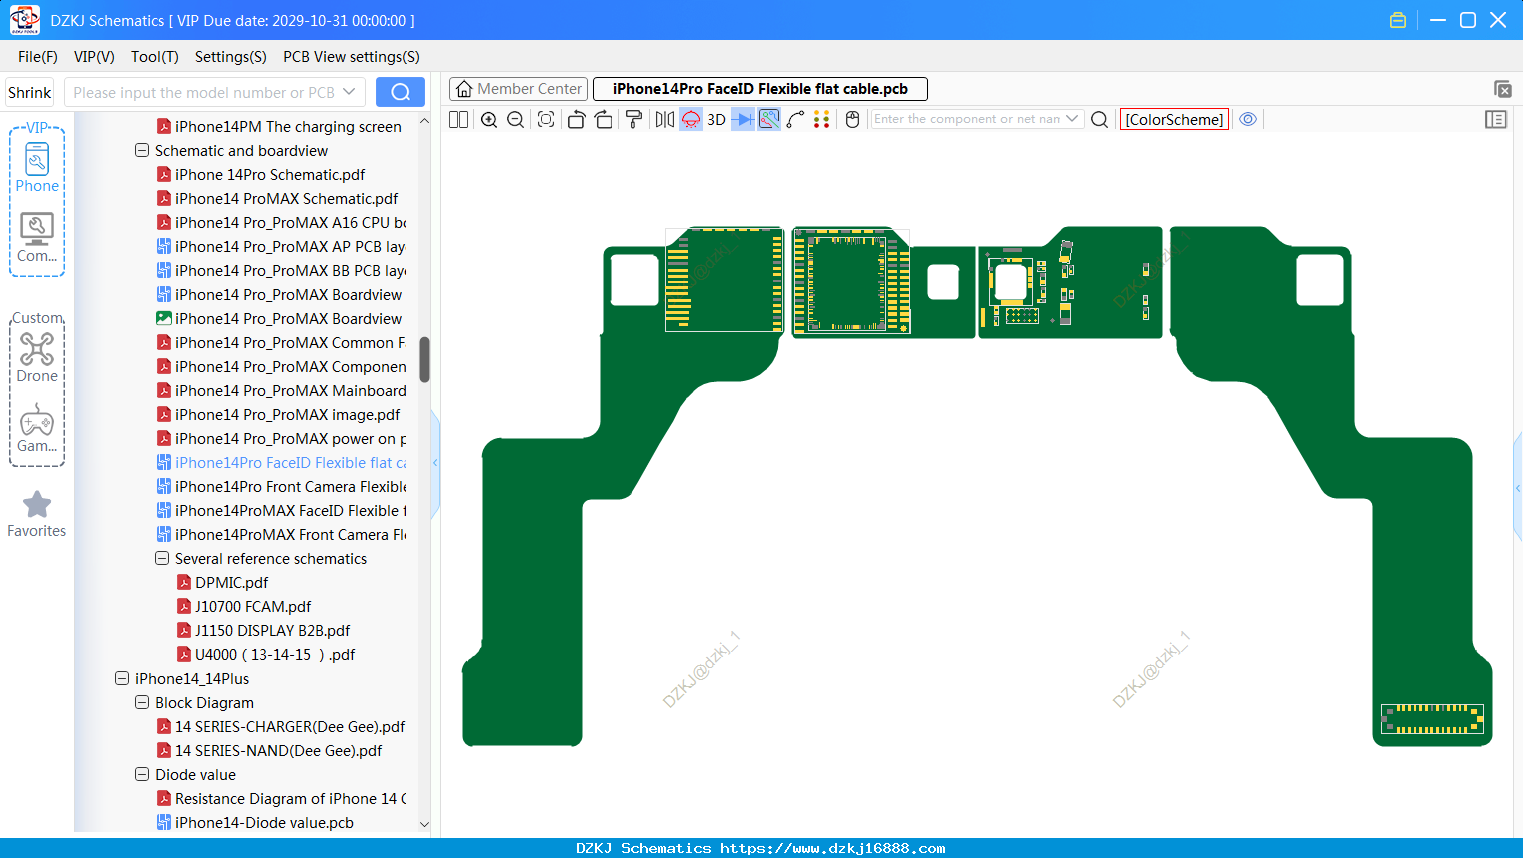Mirror the board horizontally

(665, 119)
